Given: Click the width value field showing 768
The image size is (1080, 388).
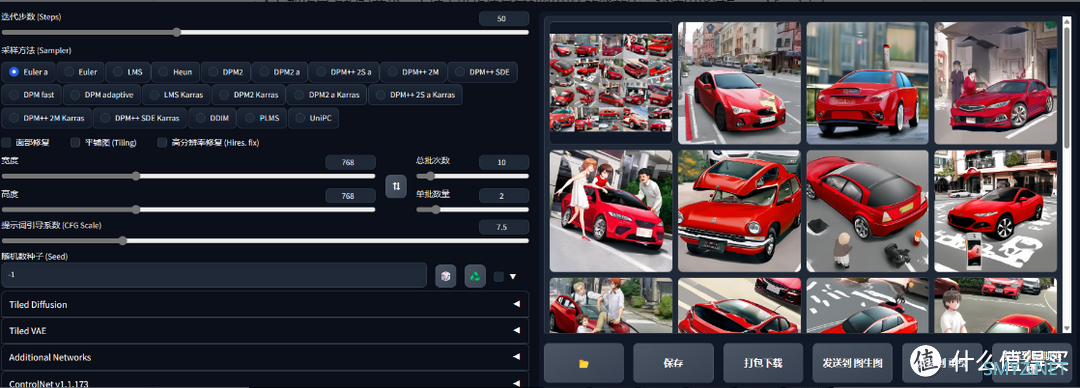Looking at the screenshot, I should tap(351, 163).
